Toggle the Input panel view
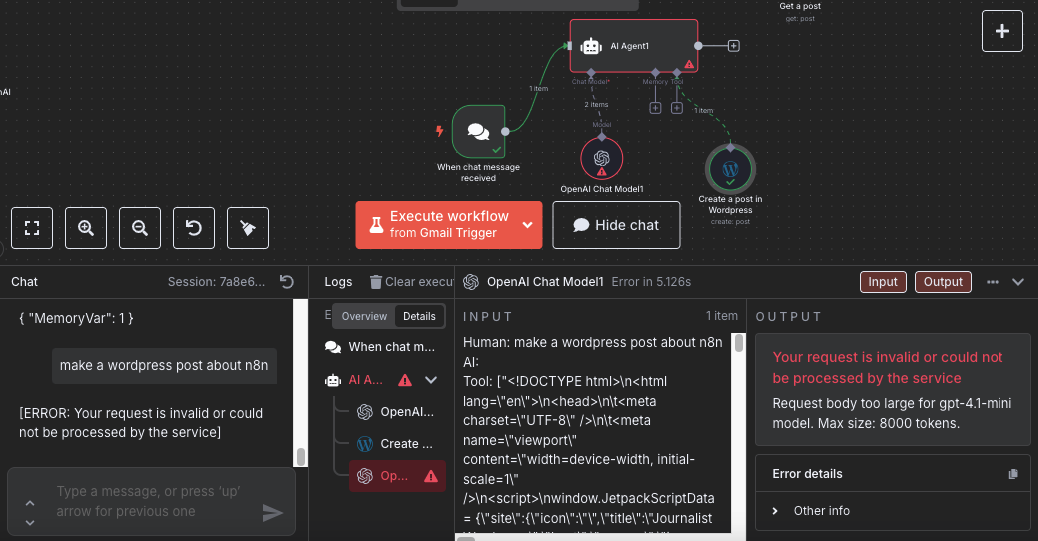 883,282
